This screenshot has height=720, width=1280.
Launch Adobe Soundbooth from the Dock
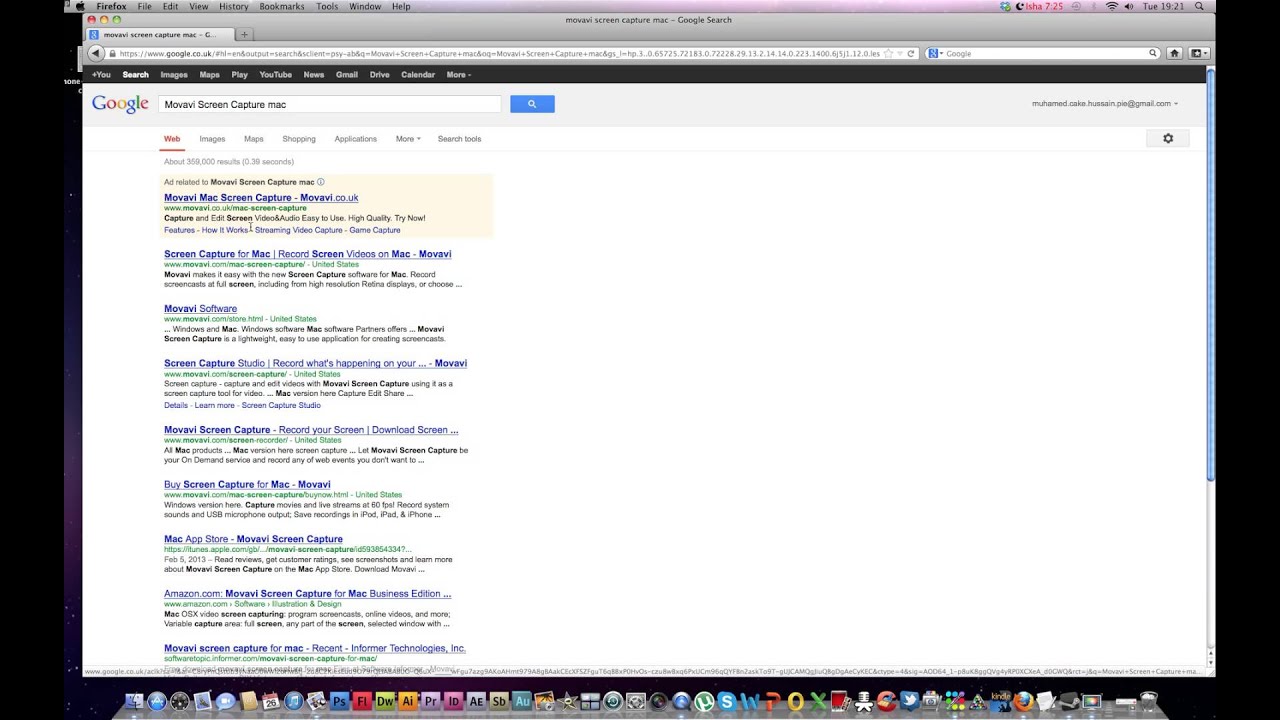(x=499, y=702)
